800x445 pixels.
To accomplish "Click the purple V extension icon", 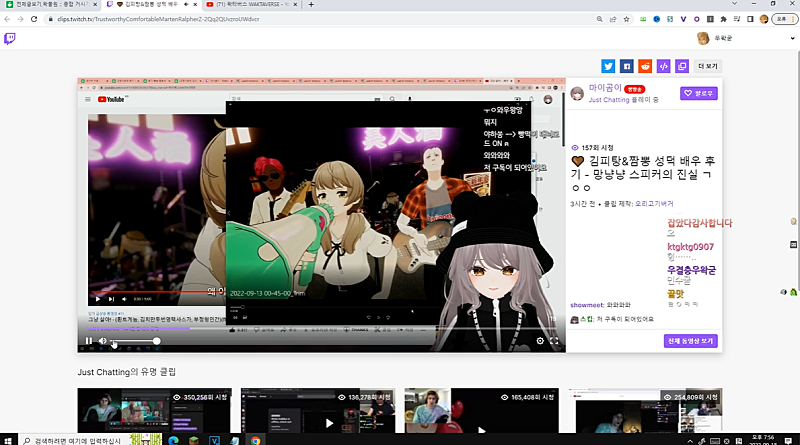I will (x=683, y=19).
